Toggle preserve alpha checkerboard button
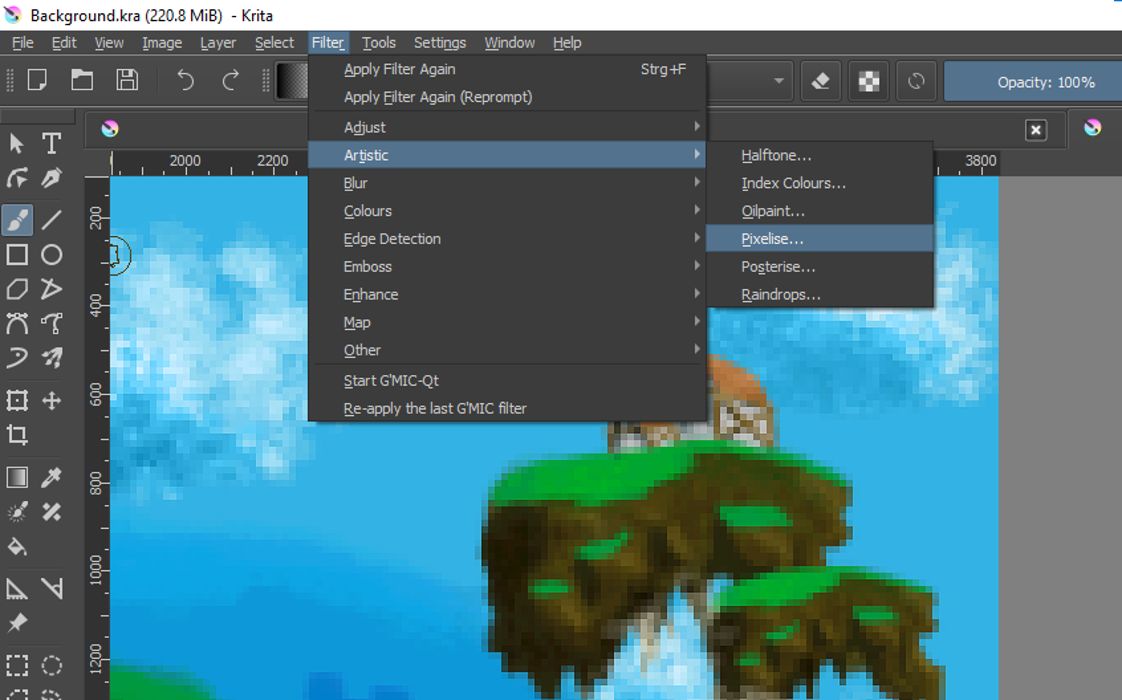Screen dimensions: 1122x700 (x=869, y=82)
